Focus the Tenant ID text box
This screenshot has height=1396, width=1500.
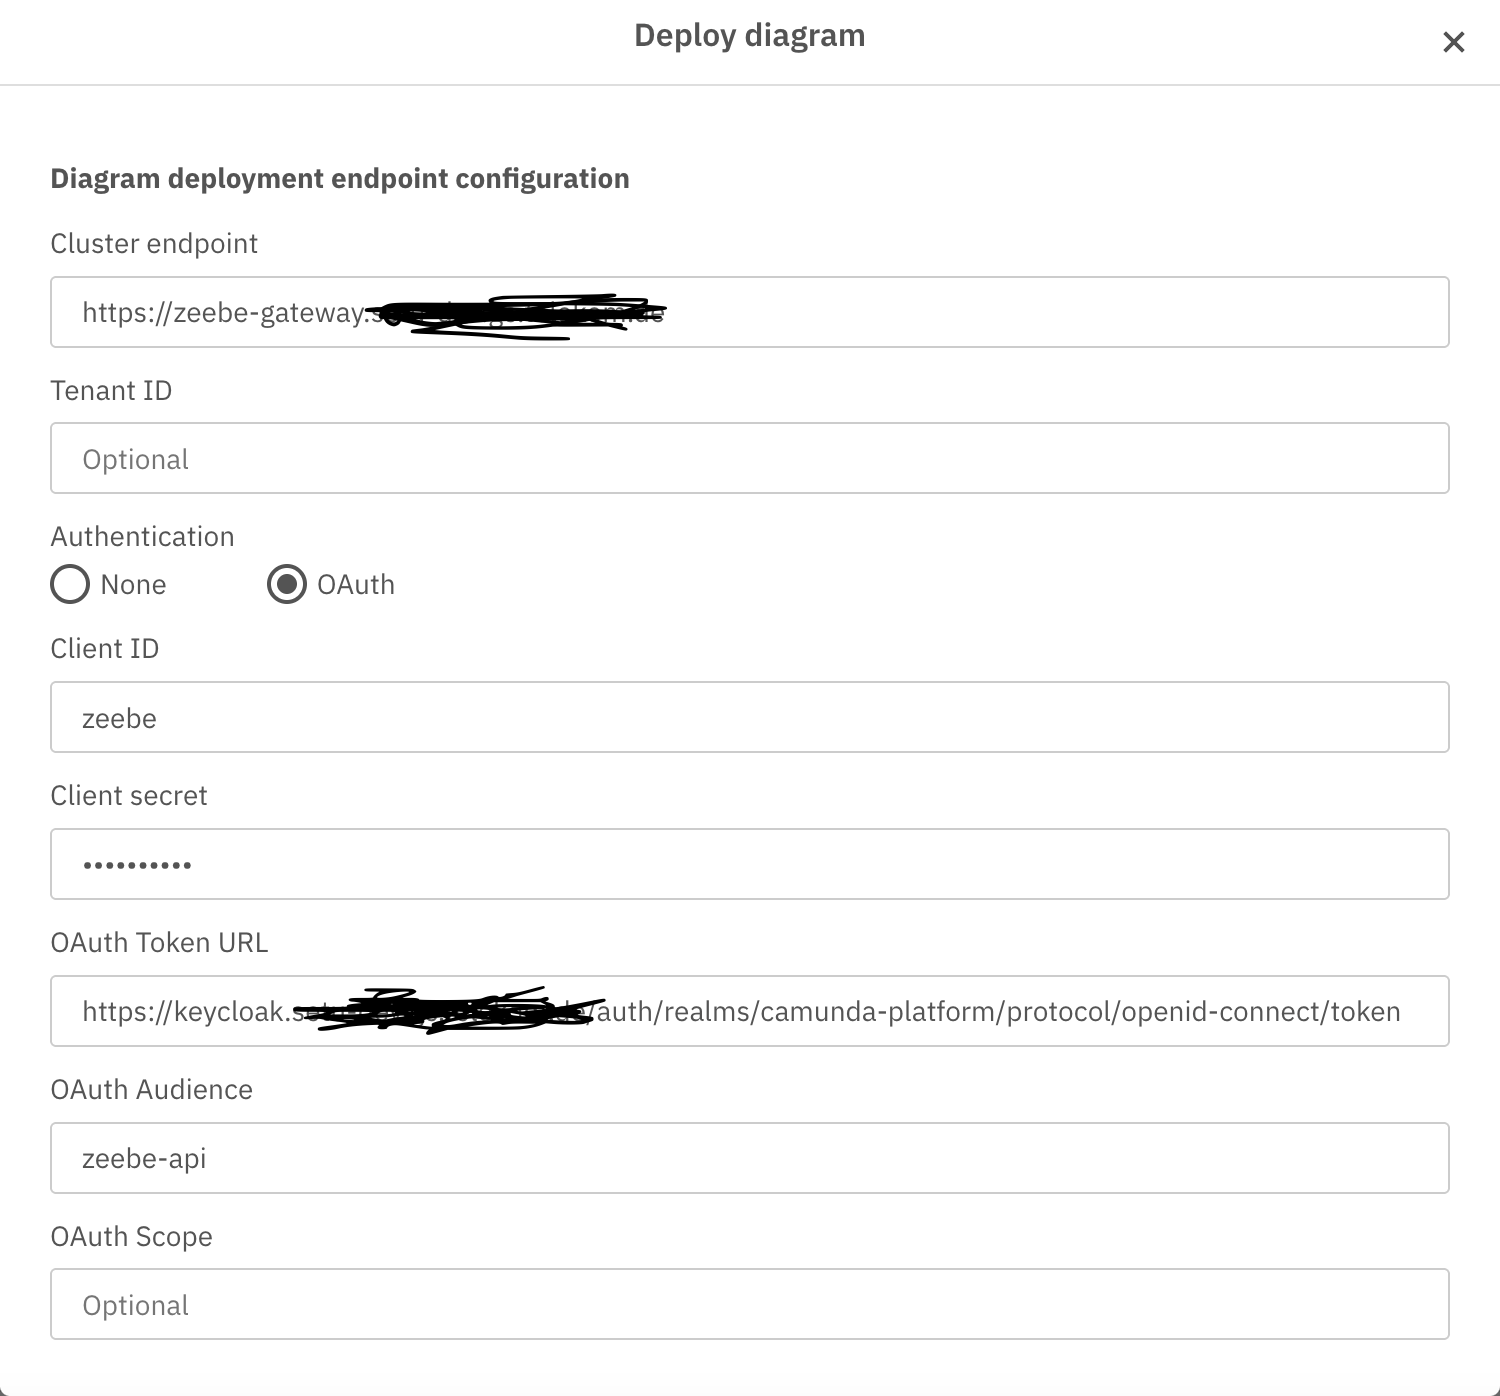point(750,459)
